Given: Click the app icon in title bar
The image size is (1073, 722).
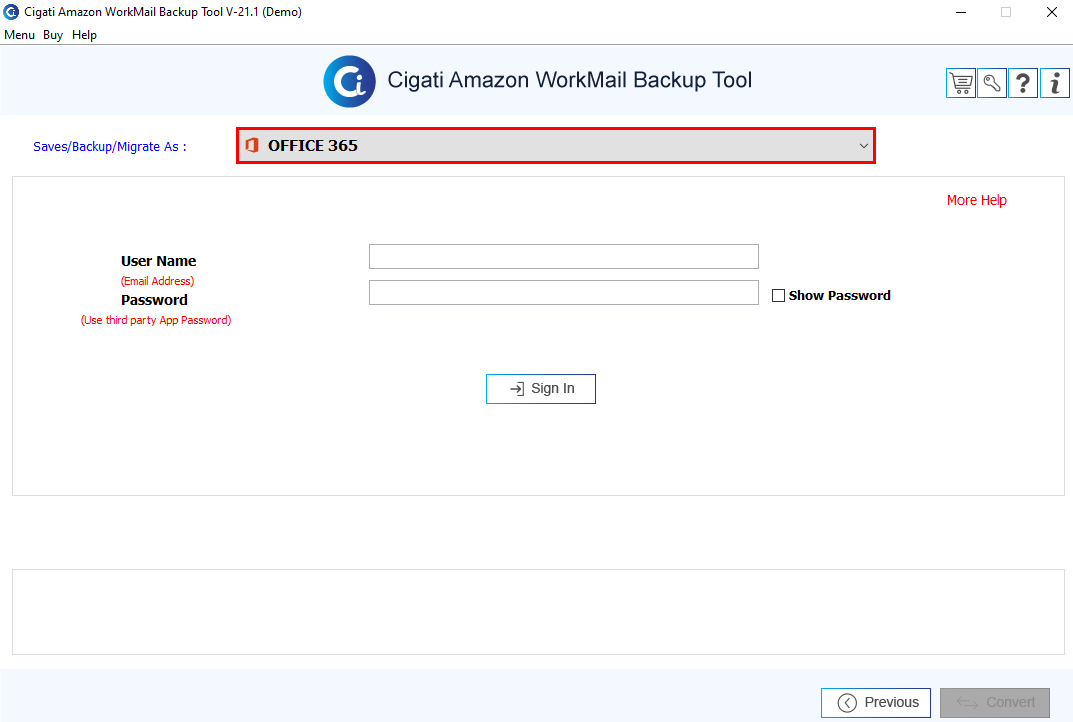Looking at the screenshot, I should pyautogui.click(x=11, y=12).
